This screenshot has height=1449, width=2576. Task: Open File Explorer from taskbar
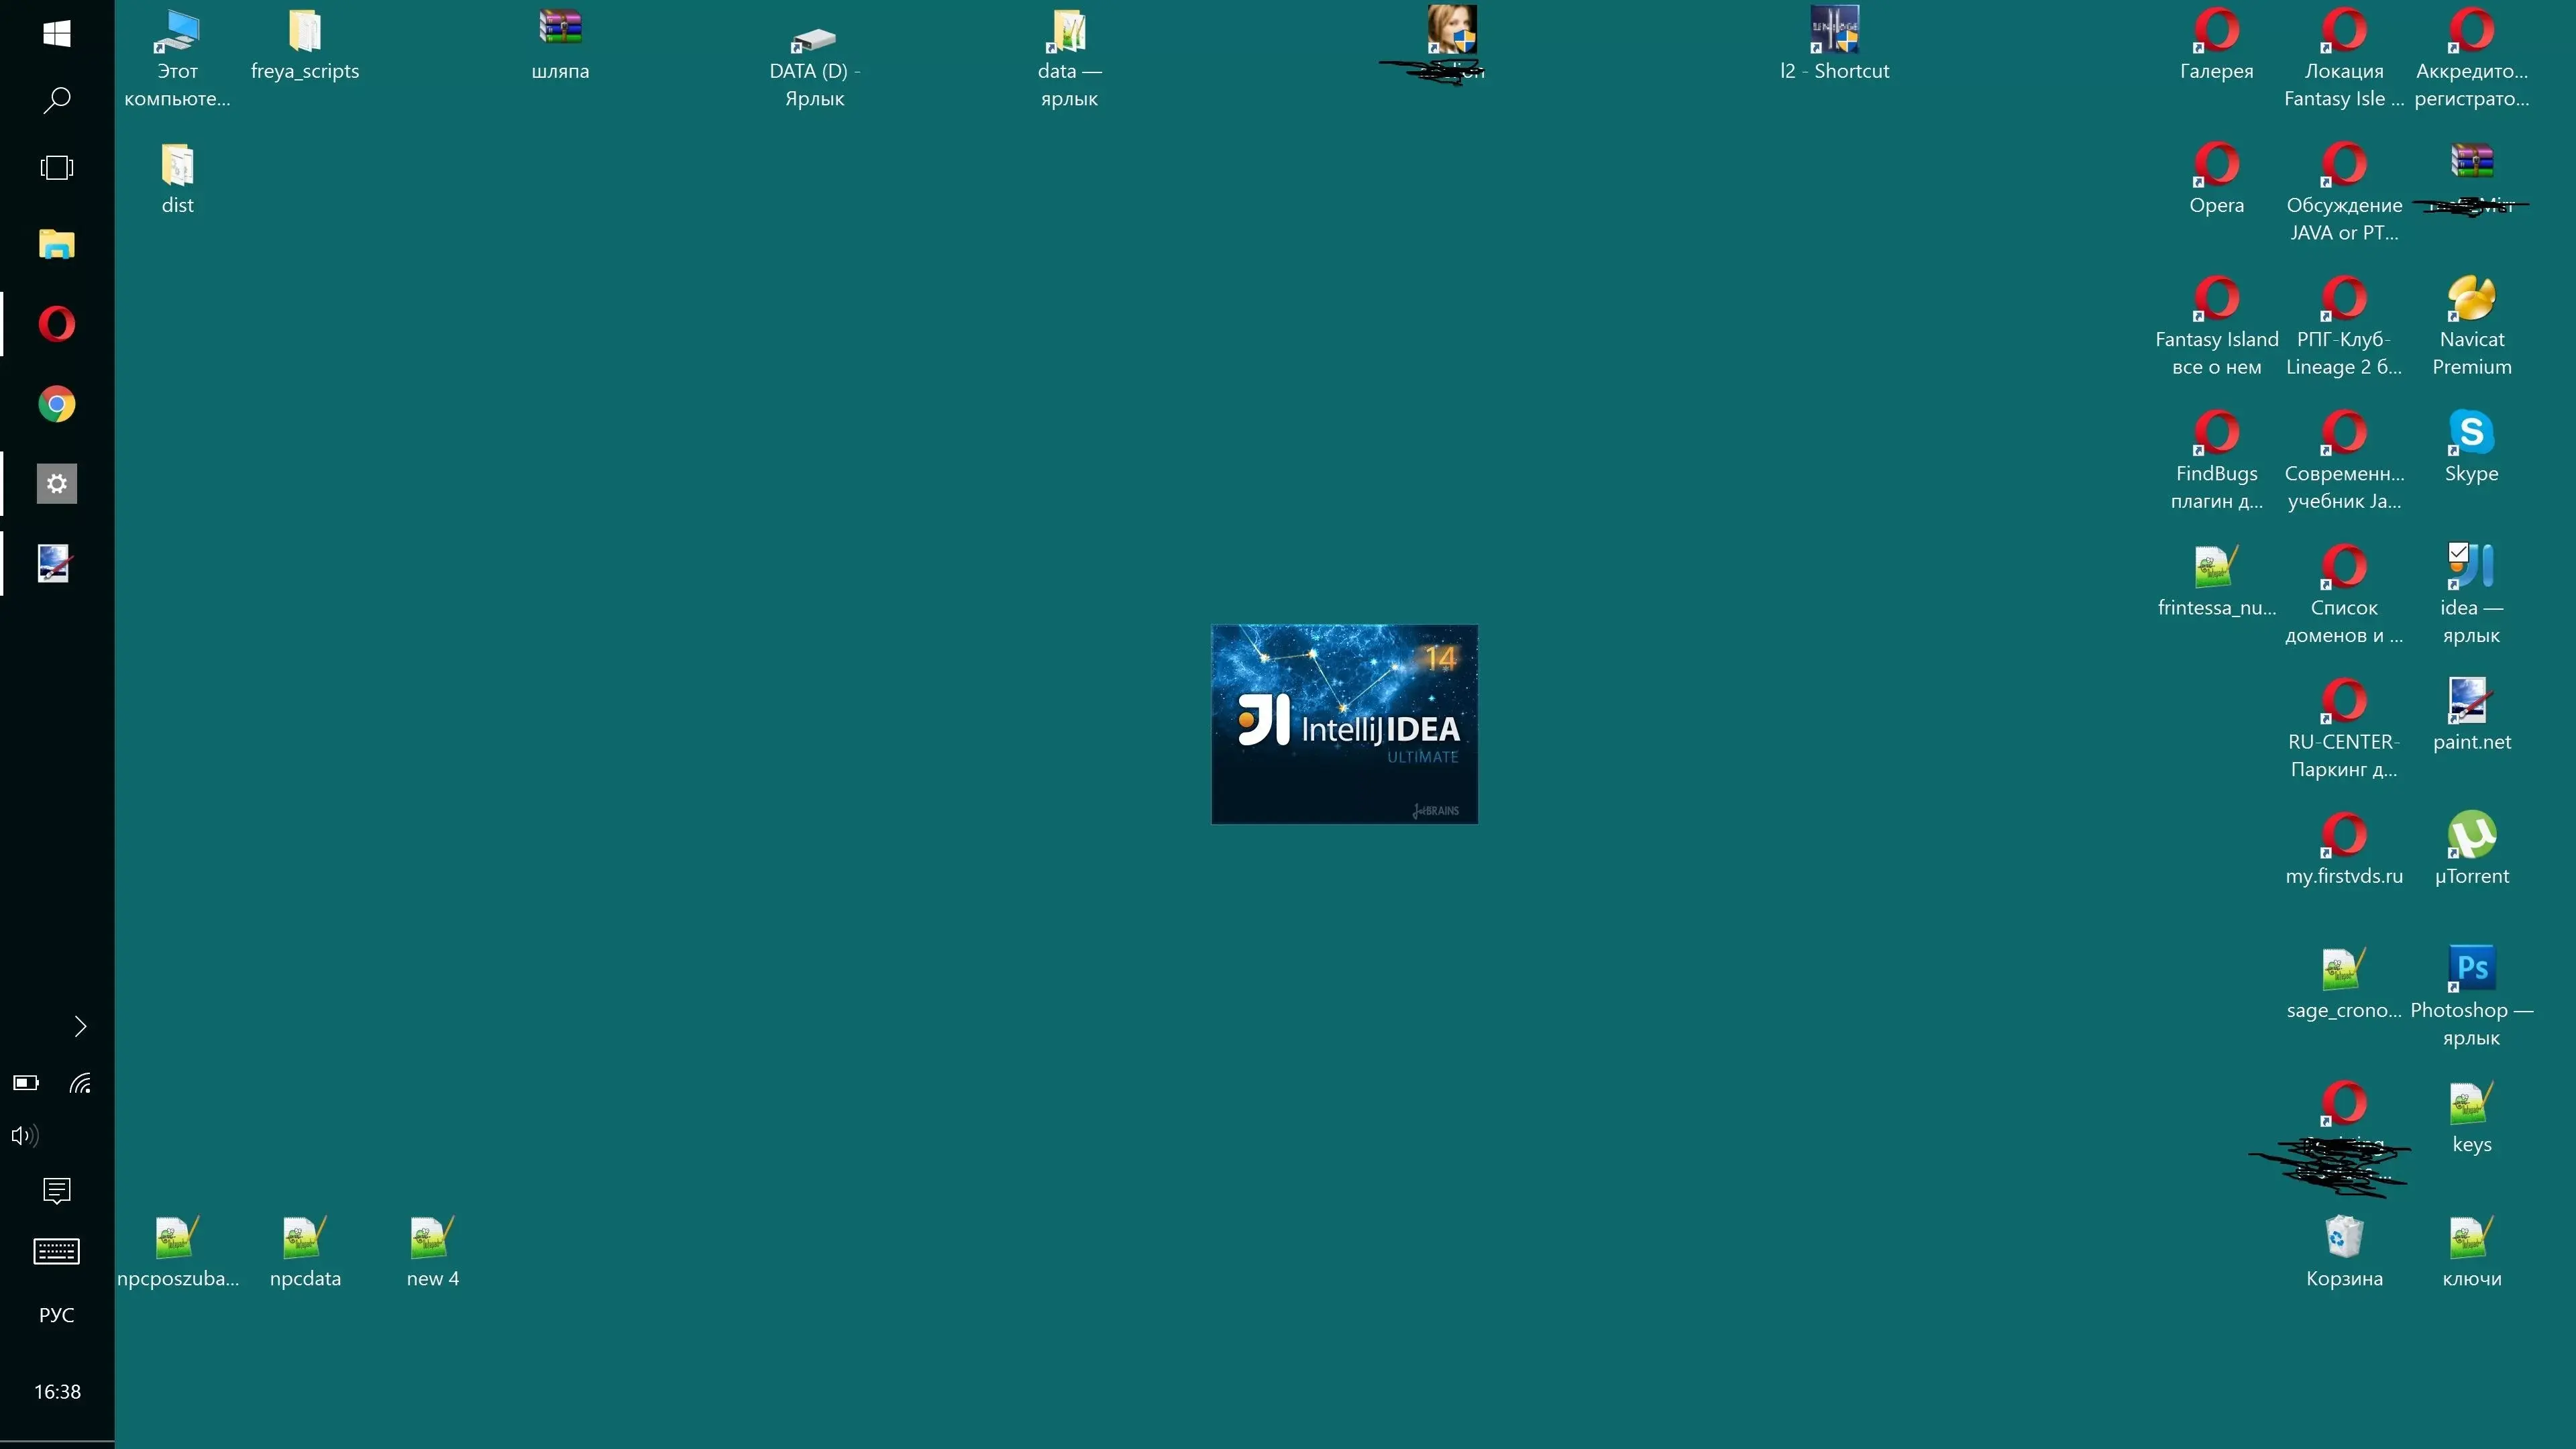point(57,244)
